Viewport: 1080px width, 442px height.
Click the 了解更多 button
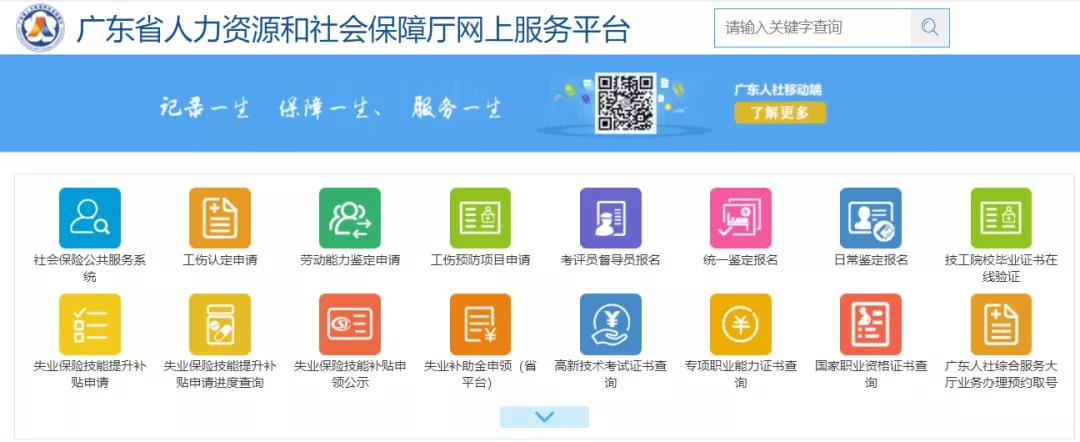pos(780,113)
